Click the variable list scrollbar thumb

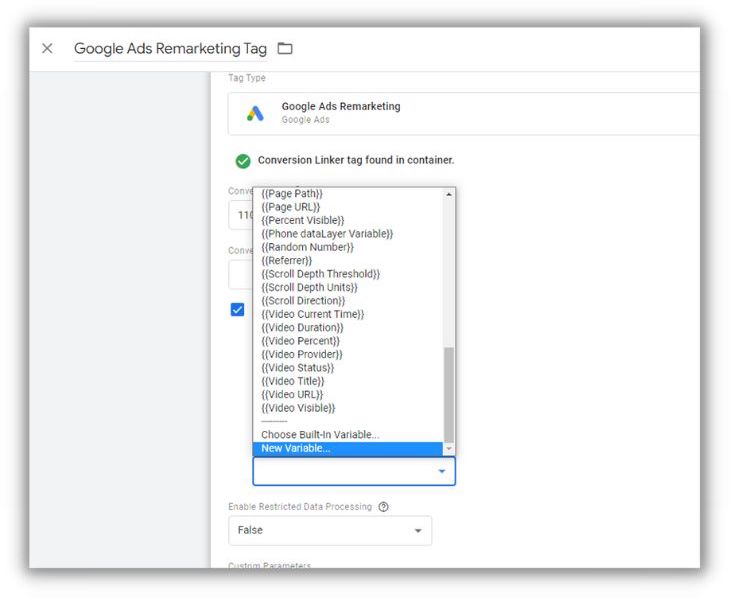point(448,394)
